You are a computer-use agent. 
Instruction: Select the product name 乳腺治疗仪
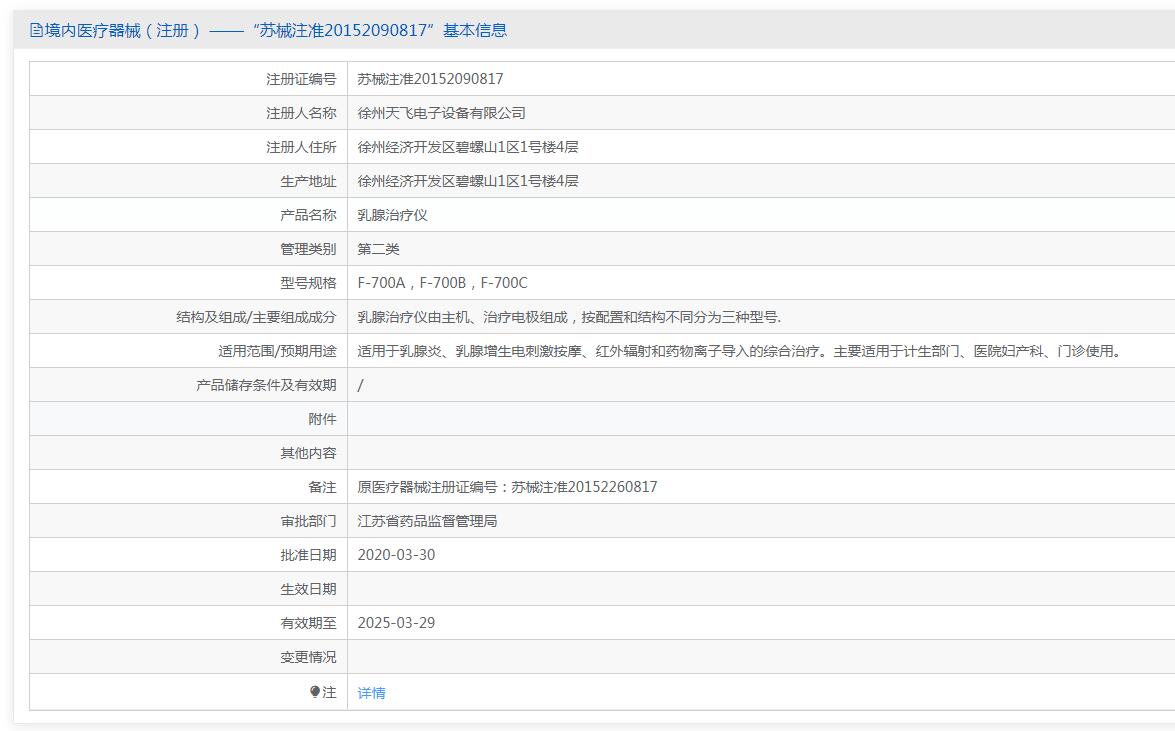(x=392, y=215)
